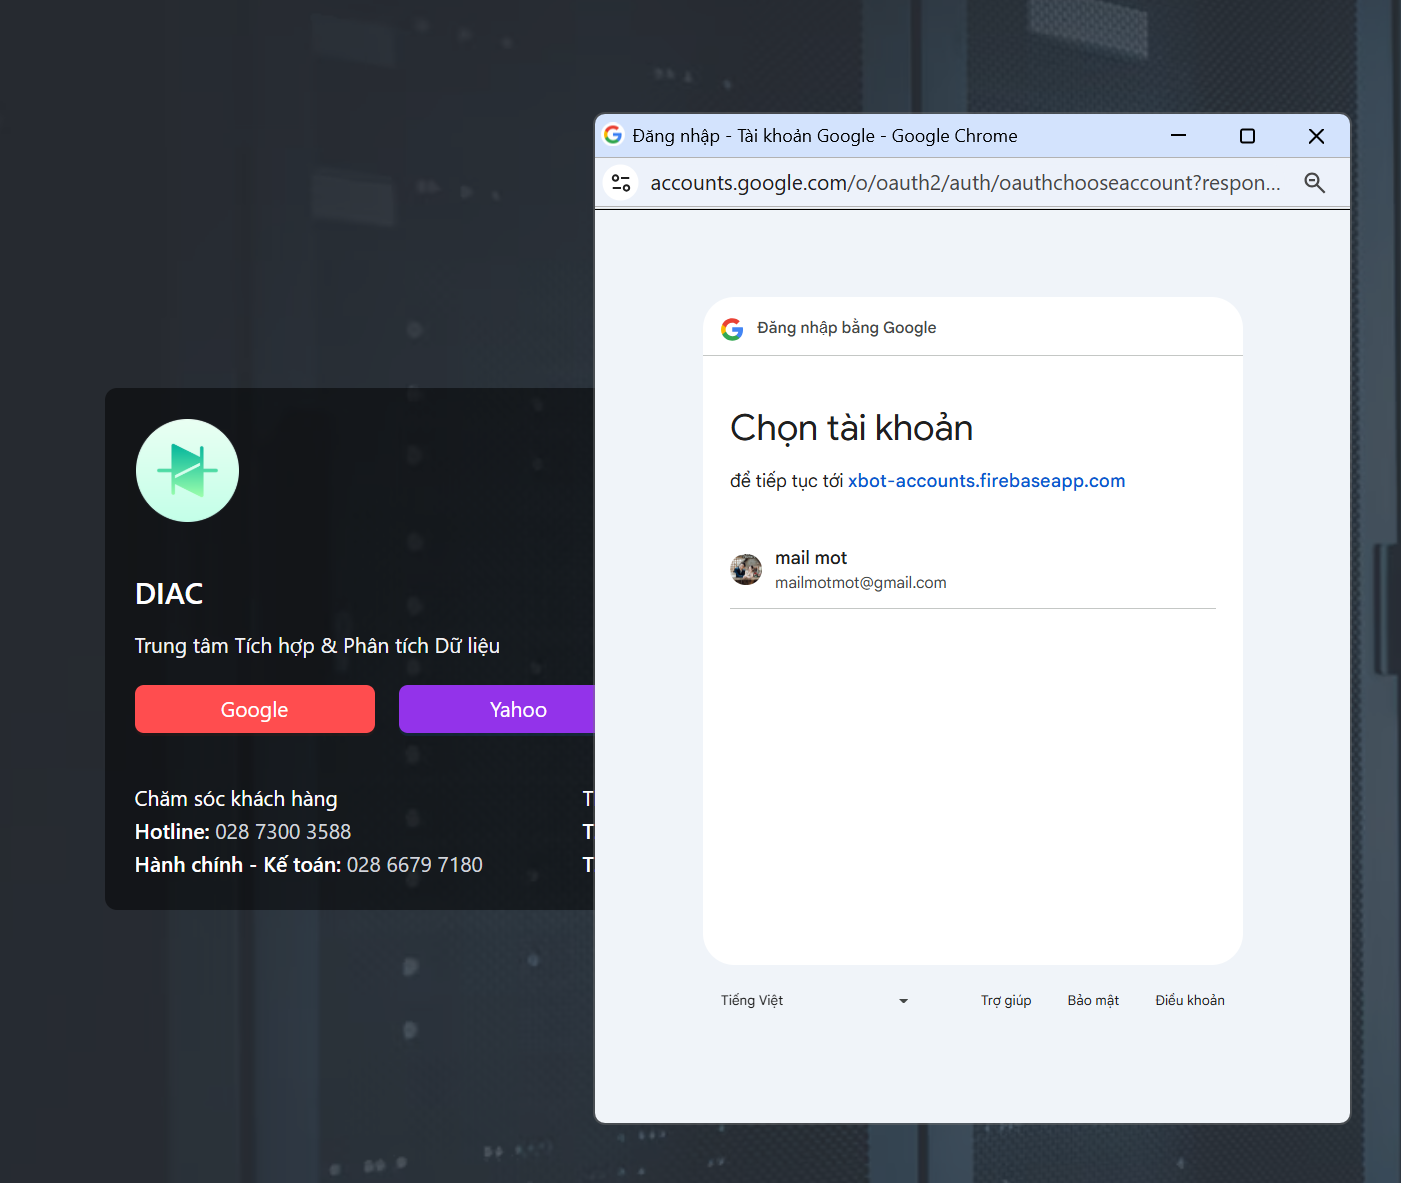The height and width of the screenshot is (1183, 1401).
Task: Open the xbot-accounts.firebaseapp.com link
Action: pyautogui.click(x=986, y=481)
